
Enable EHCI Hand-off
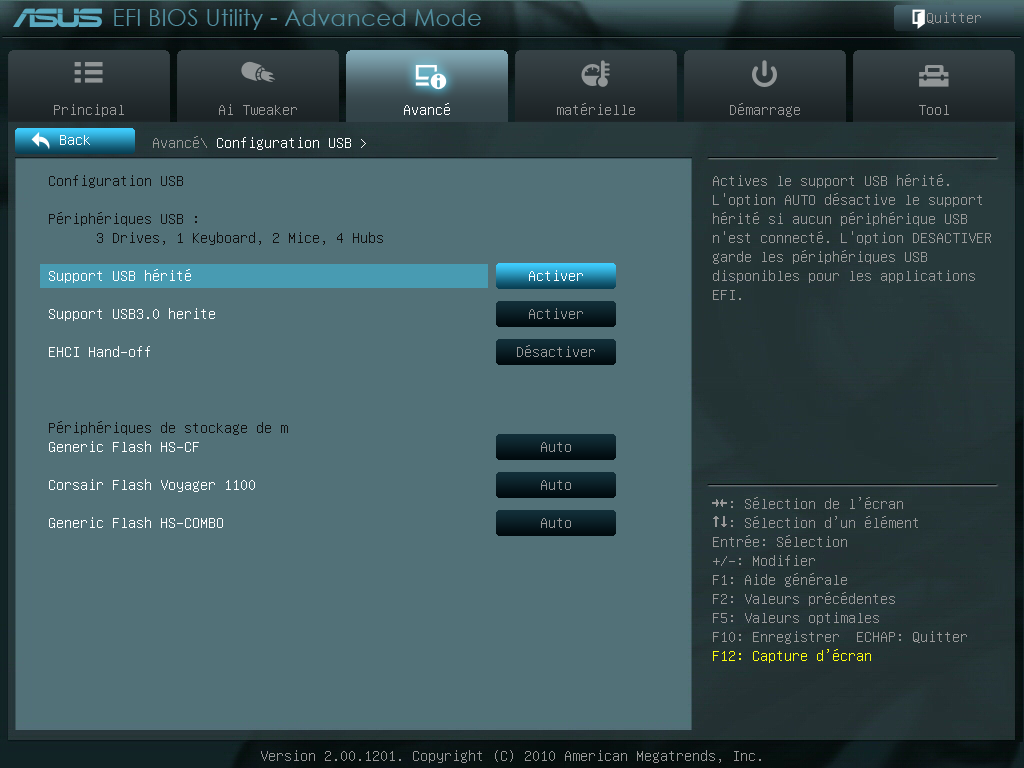tap(555, 352)
